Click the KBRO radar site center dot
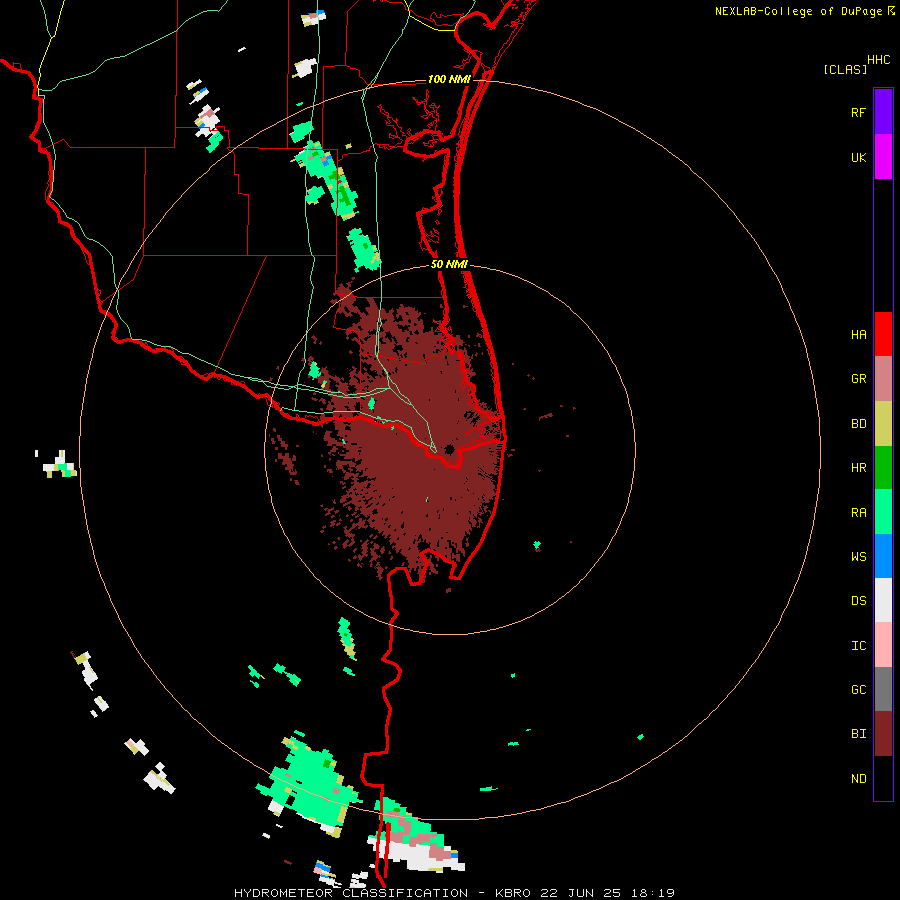The image size is (900, 900). tap(449, 449)
